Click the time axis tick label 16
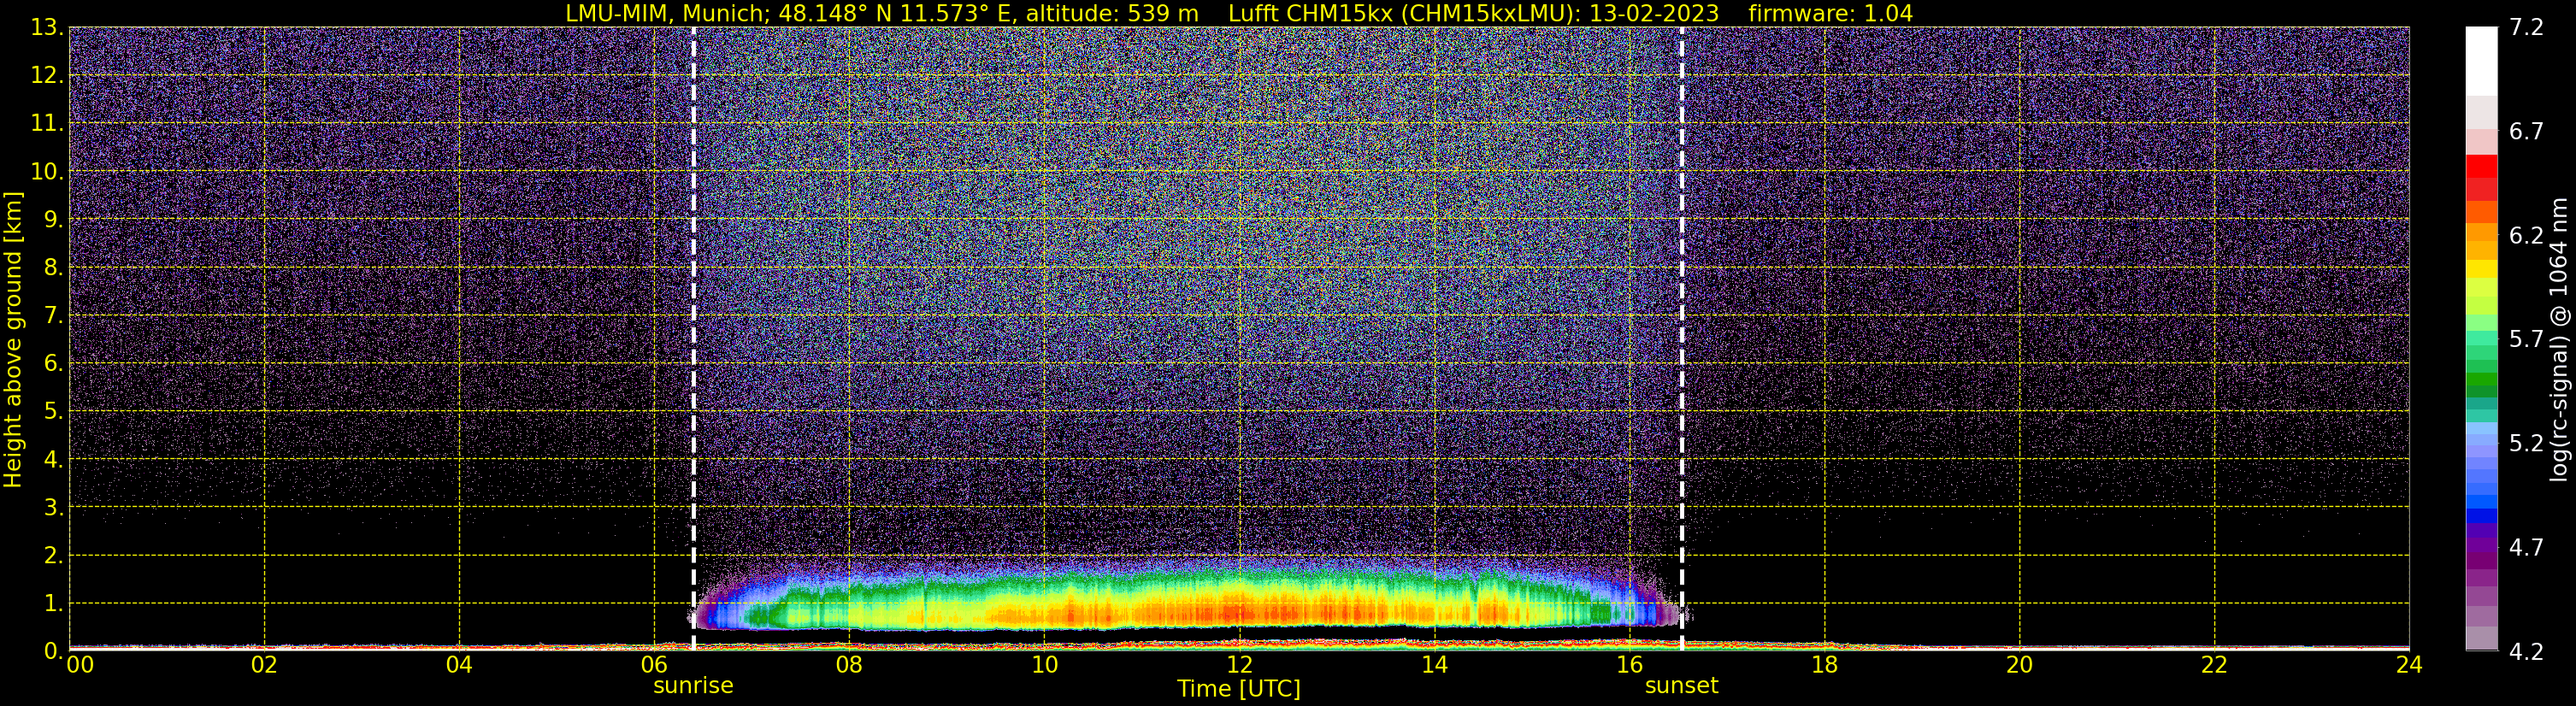Image resolution: width=2576 pixels, height=706 pixels. (1629, 666)
